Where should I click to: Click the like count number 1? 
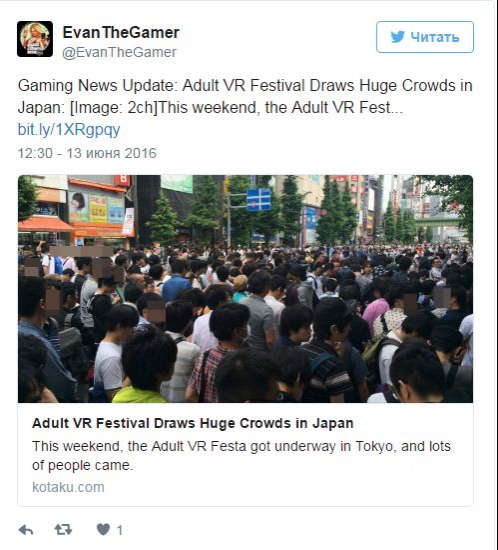tap(119, 530)
